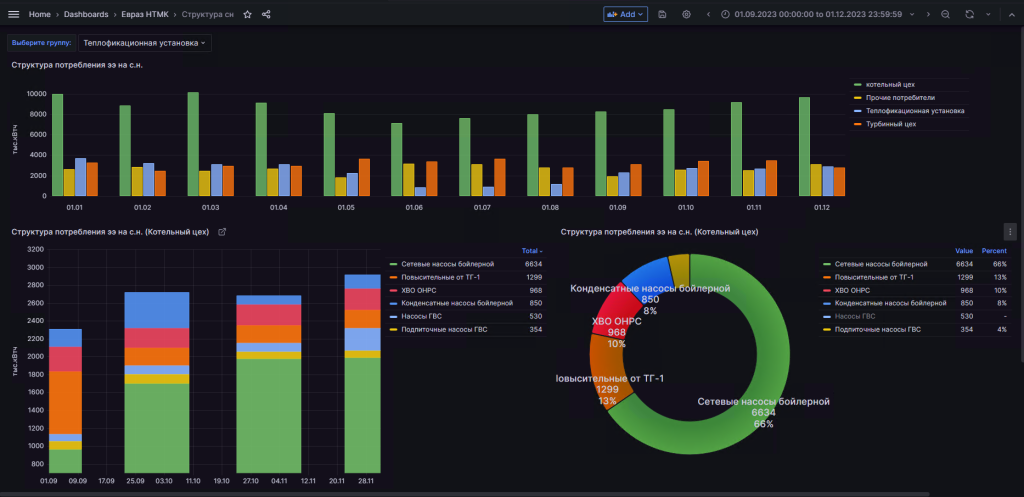Refresh the dashboard
The height and width of the screenshot is (497, 1024).
point(969,15)
